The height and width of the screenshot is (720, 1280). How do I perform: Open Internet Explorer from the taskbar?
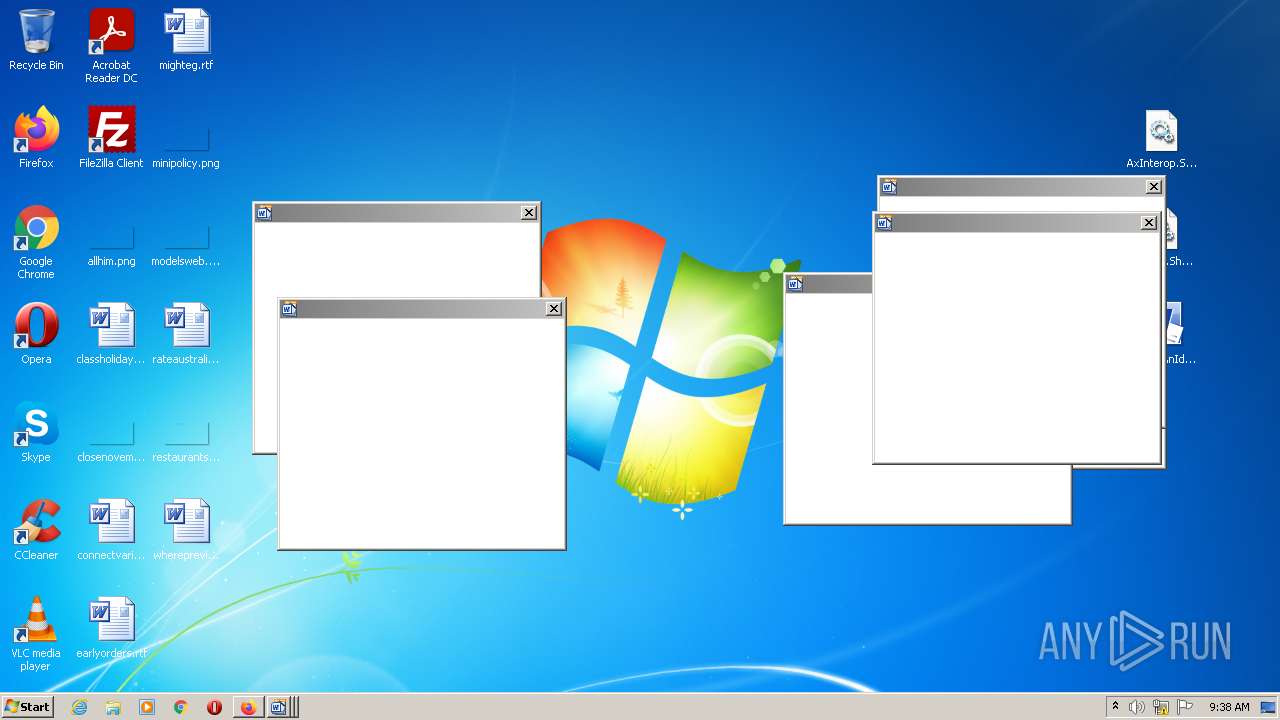tap(80, 707)
